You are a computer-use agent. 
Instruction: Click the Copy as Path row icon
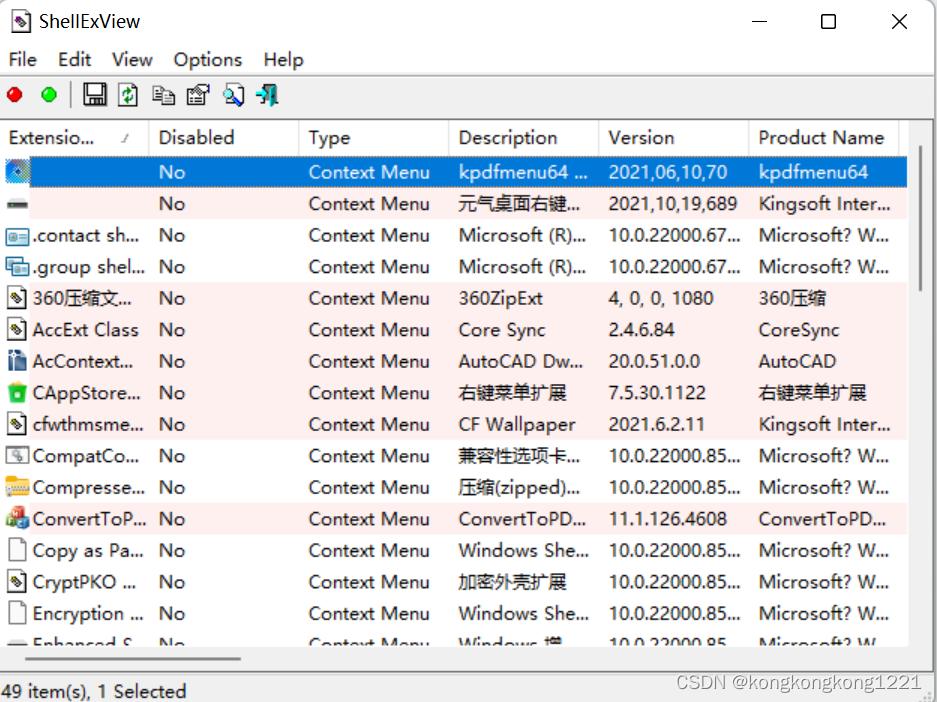pyautogui.click(x=17, y=550)
